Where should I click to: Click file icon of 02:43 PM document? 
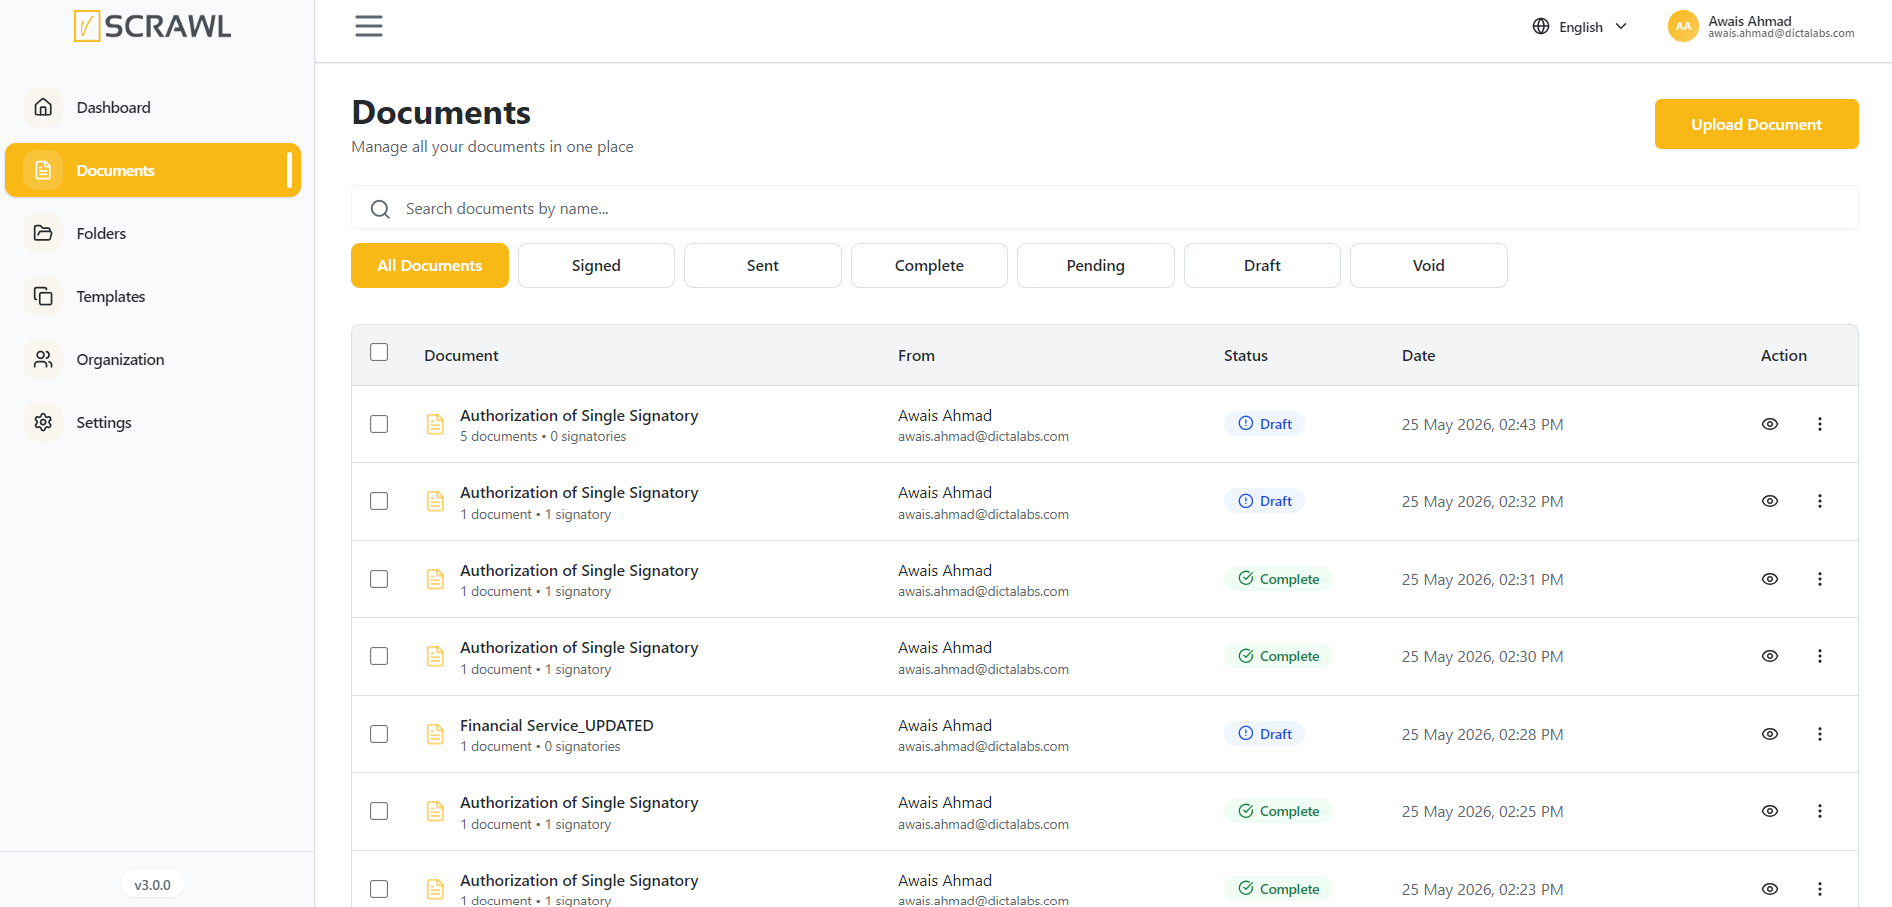coord(435,424)
